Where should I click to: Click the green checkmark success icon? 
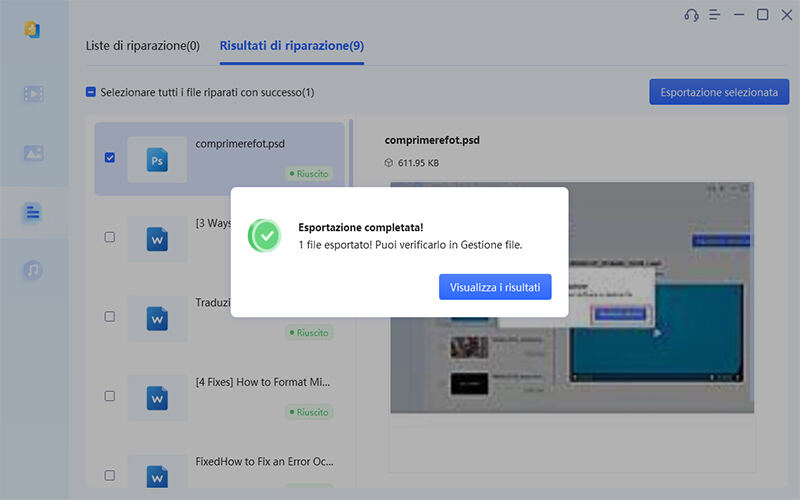point(265,235)
